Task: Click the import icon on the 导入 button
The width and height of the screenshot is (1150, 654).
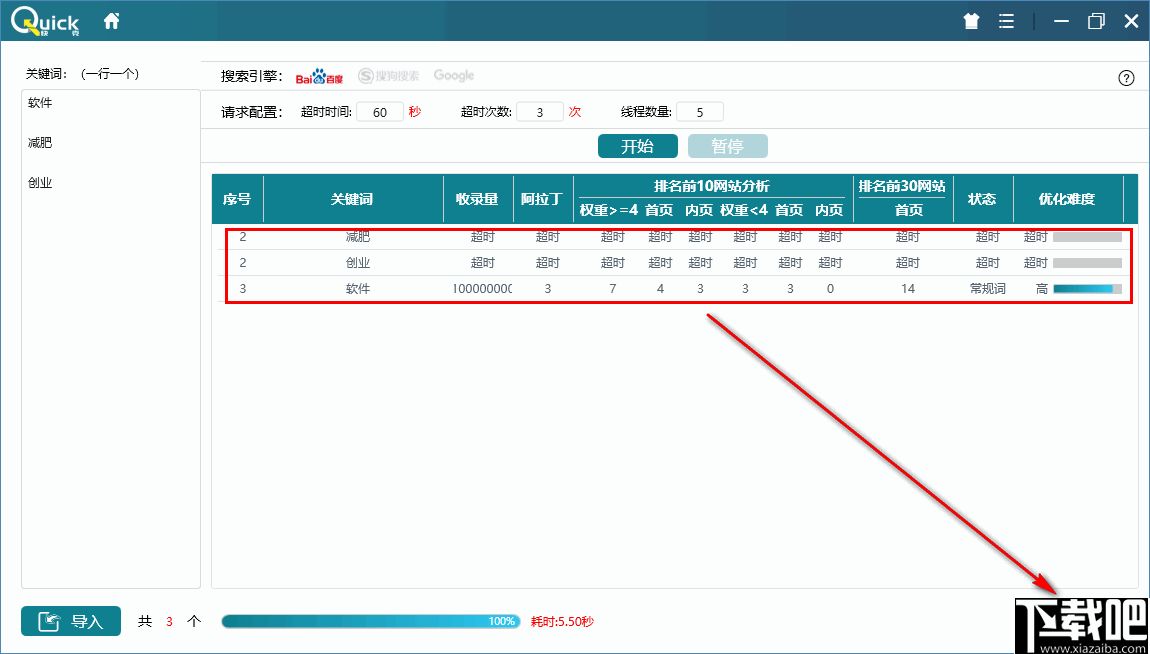Action: [x=48, y=621]
